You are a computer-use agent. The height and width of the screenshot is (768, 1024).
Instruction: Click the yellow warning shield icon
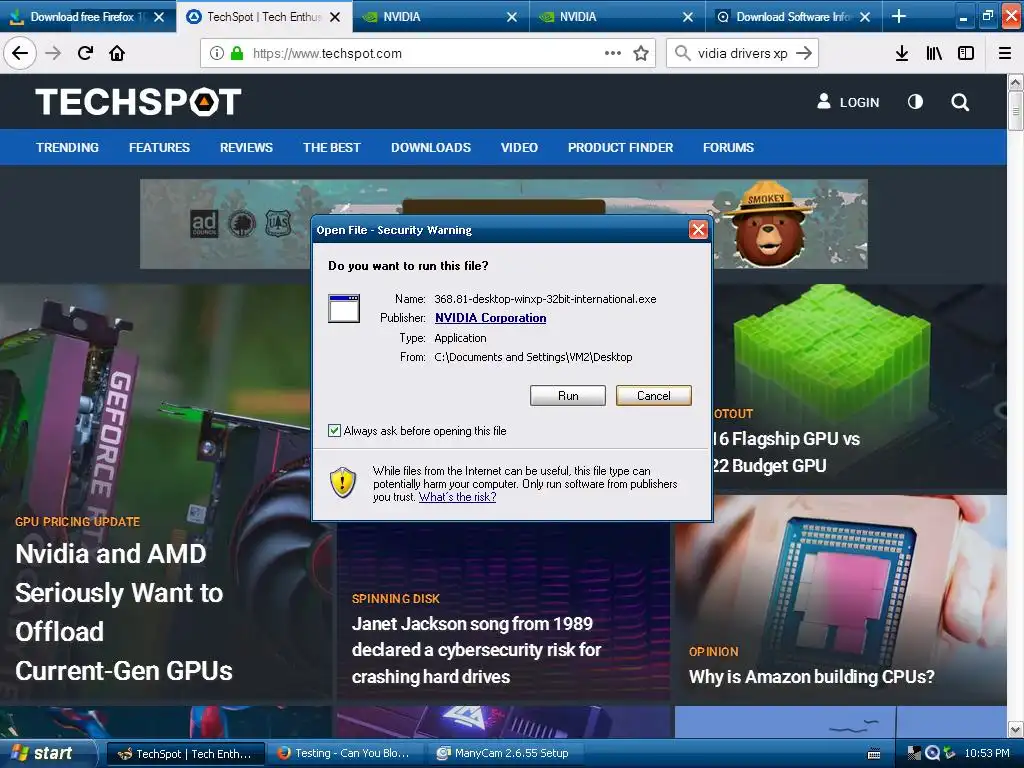[x=343, y=483]
